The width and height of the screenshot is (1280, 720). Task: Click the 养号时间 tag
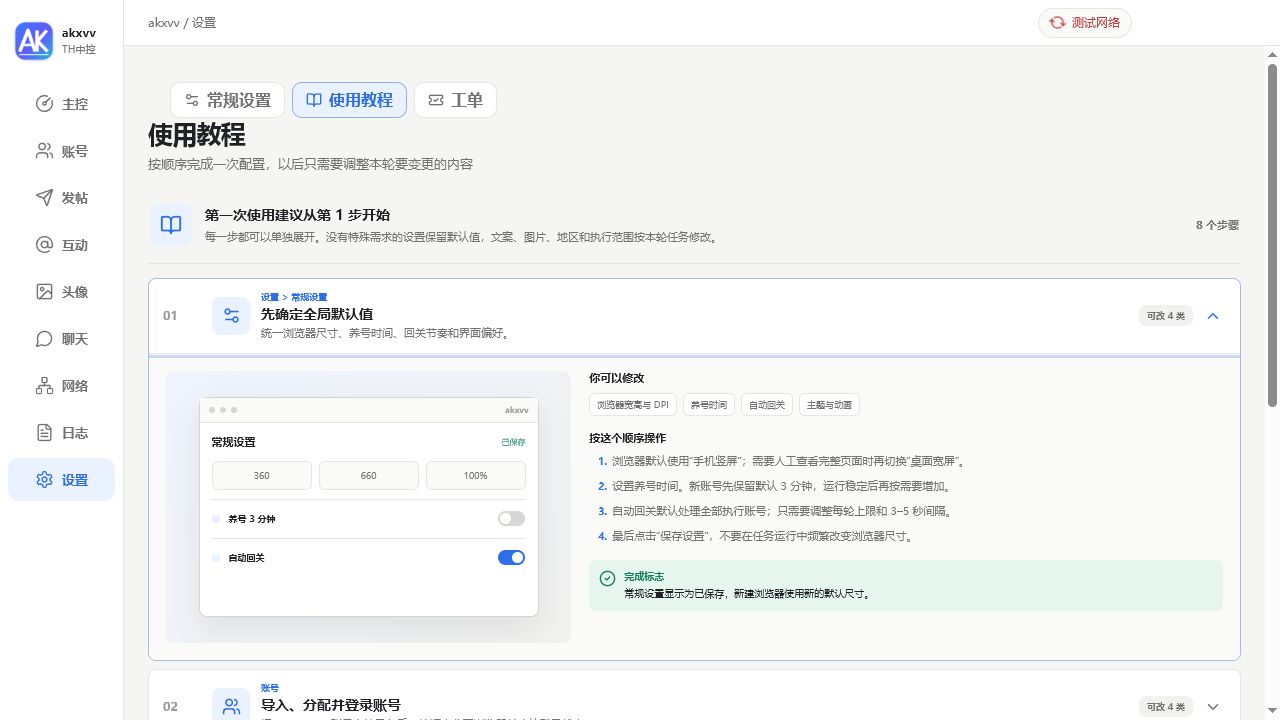709,405
